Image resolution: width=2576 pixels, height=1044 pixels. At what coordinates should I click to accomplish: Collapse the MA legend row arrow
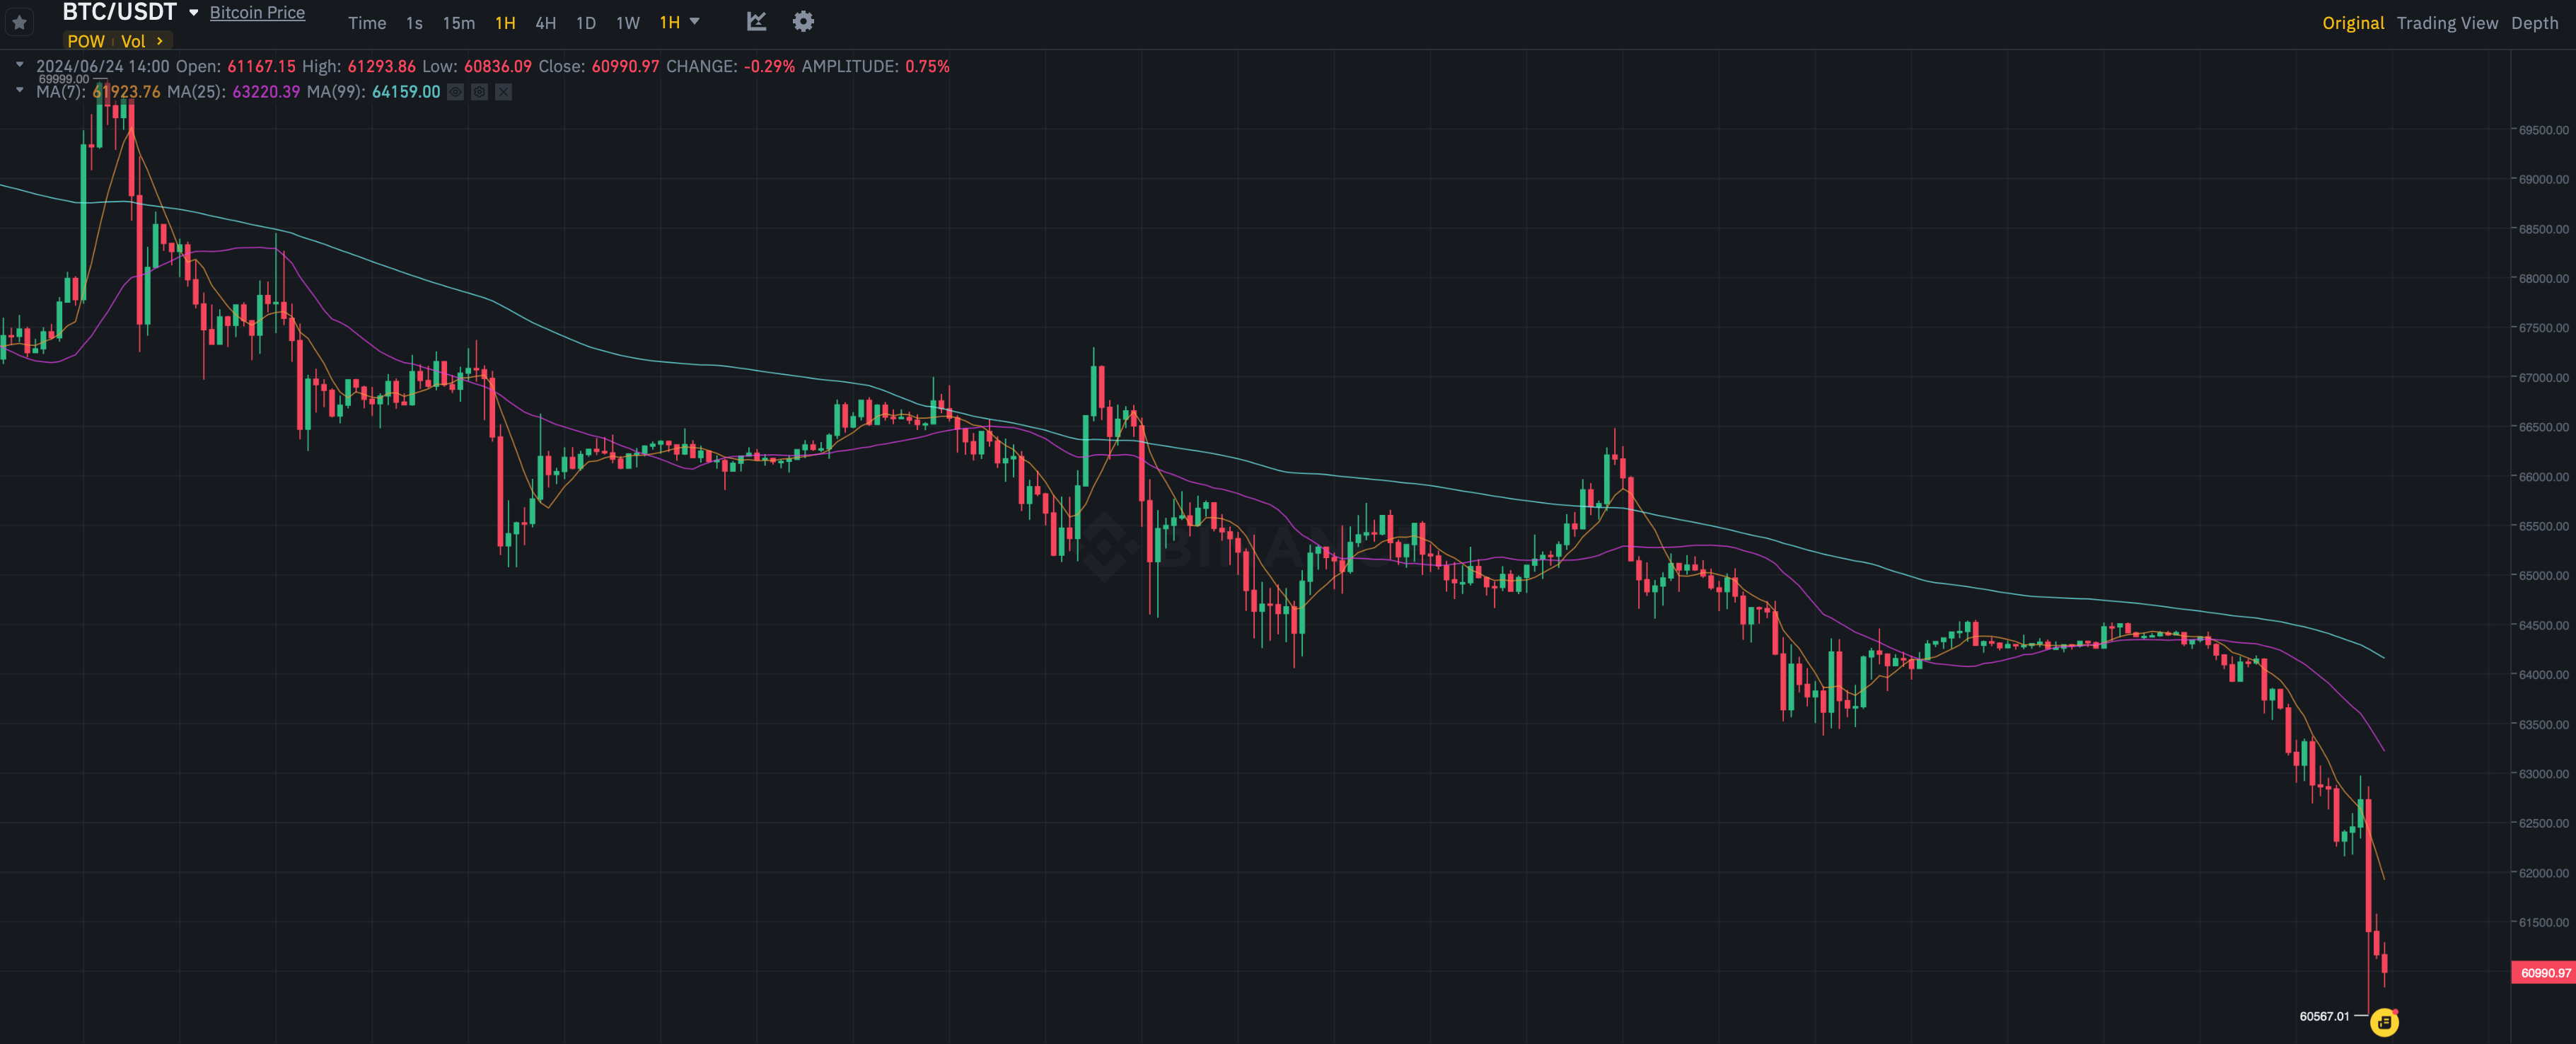(19, 90)
